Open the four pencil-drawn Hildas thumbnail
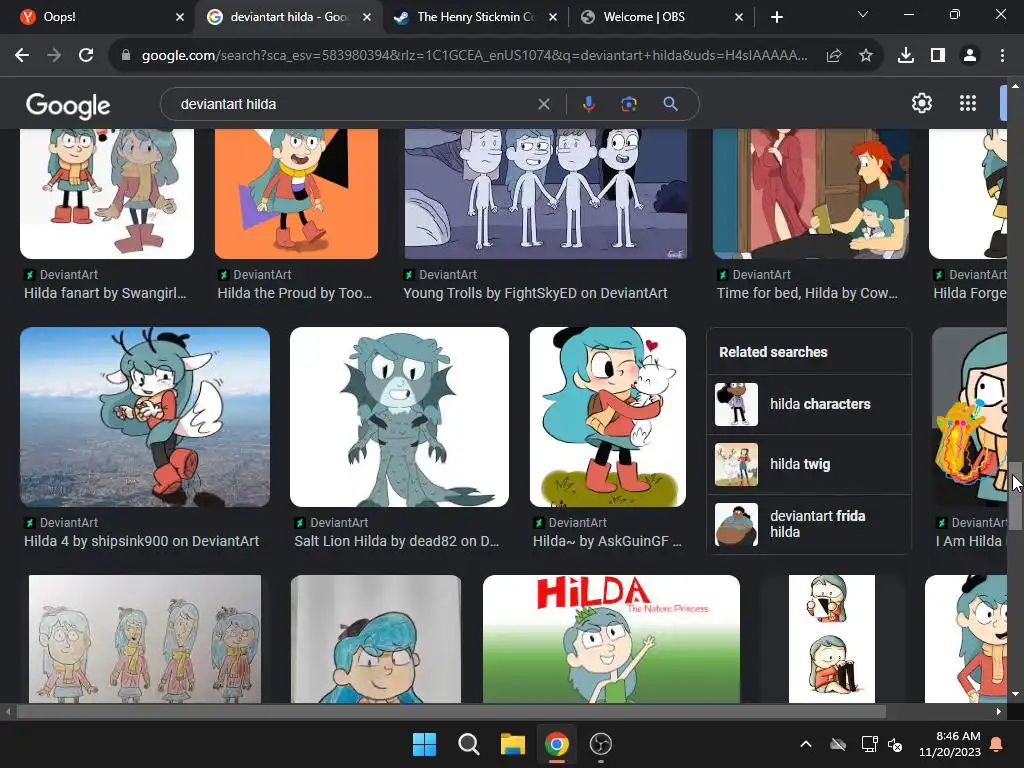 (x=145, y=639)
